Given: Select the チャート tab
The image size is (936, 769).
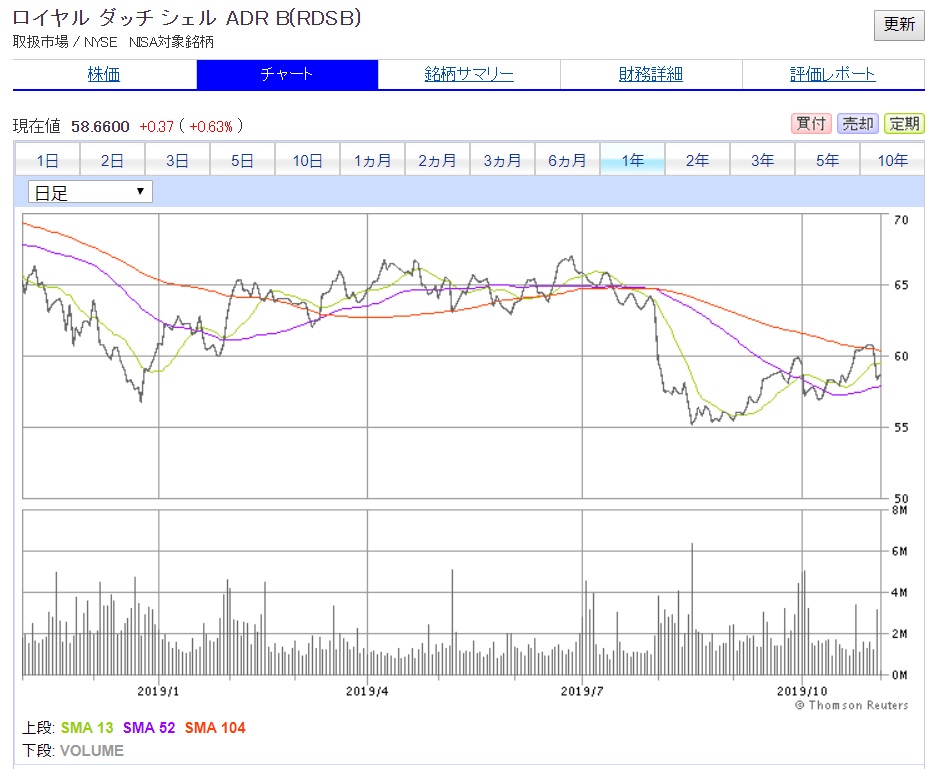Looking at the screenshot, I should (x=287, y=75).
